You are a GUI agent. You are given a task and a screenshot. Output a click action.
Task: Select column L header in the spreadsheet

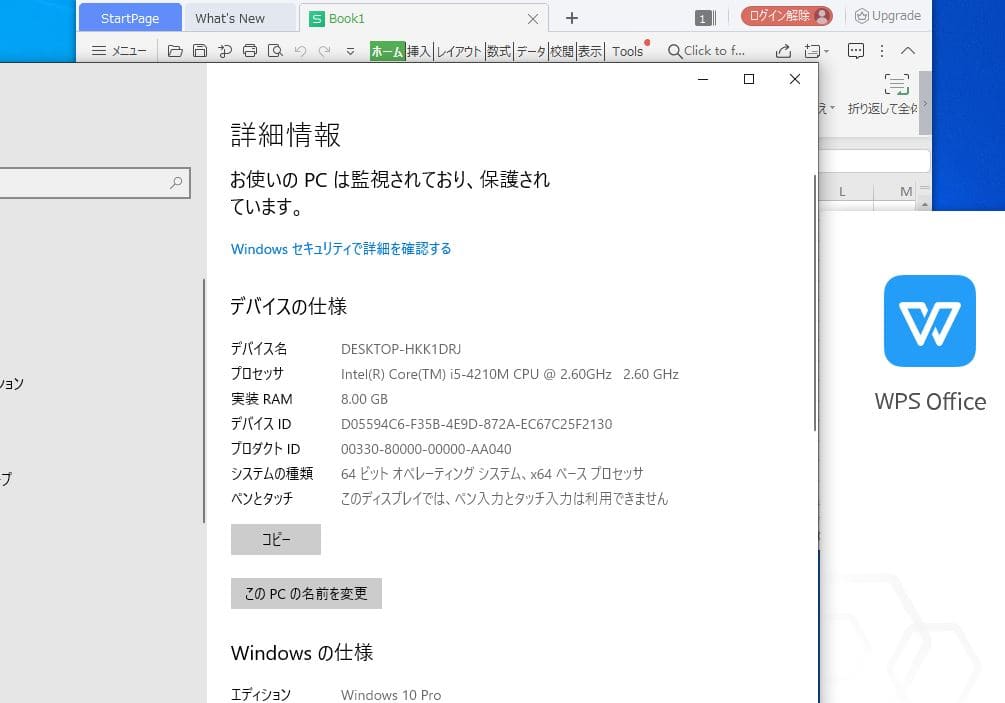point(842,191)
